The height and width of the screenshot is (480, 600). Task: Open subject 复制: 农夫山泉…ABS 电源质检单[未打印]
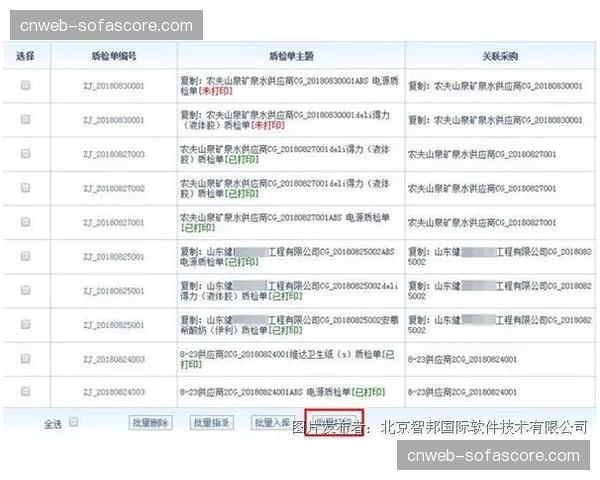[289, 86]
